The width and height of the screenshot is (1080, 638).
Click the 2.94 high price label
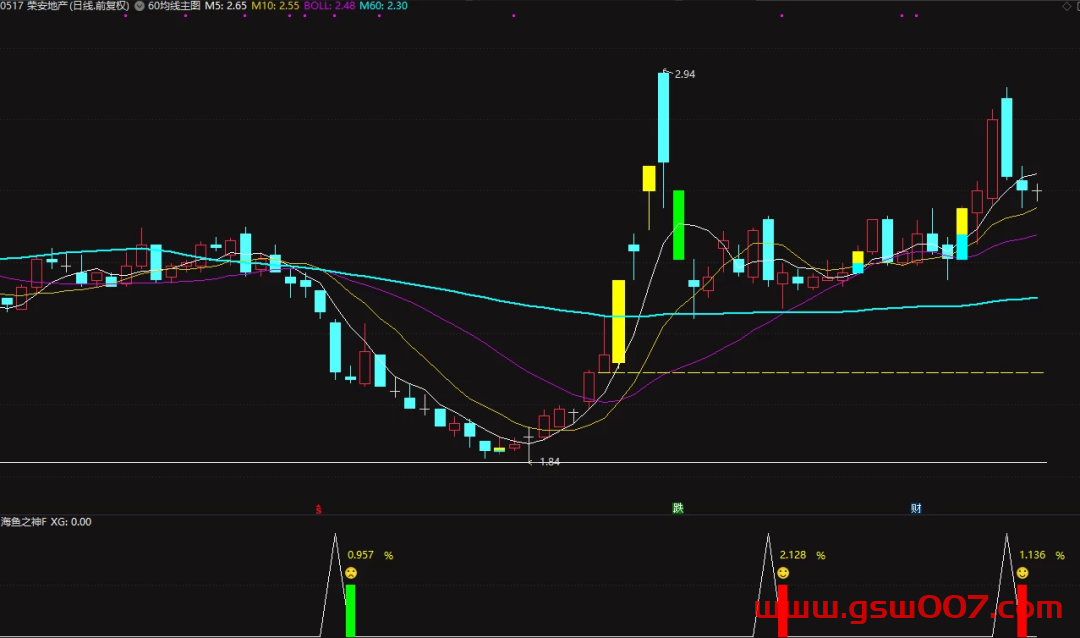click(x=685, y=74)
